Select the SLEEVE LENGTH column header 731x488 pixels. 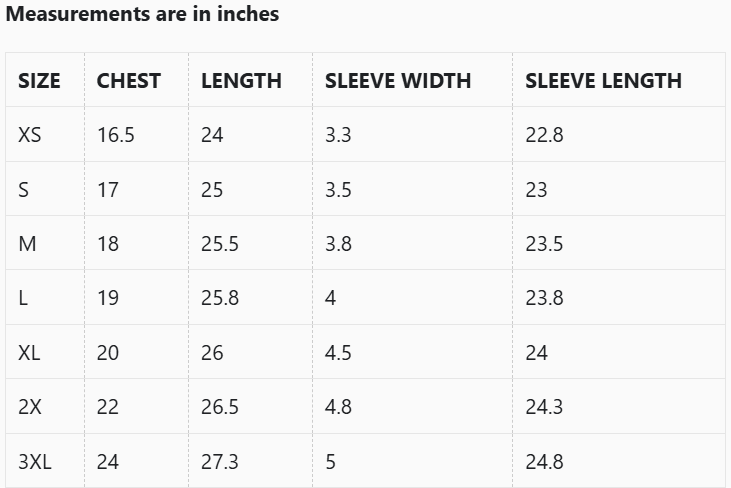click(603, 81)
